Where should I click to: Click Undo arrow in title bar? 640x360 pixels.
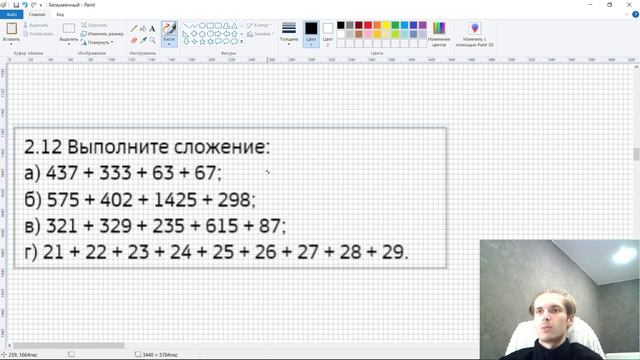25,5
